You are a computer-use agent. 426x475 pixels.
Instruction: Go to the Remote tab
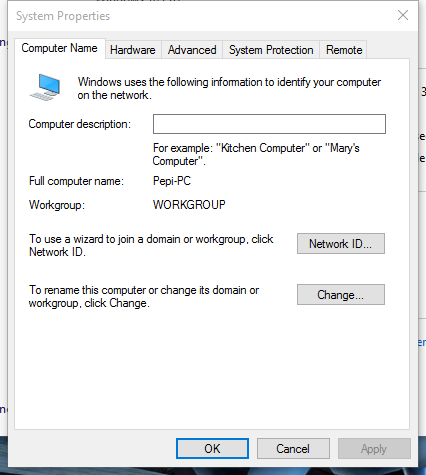tap(344, 50)
